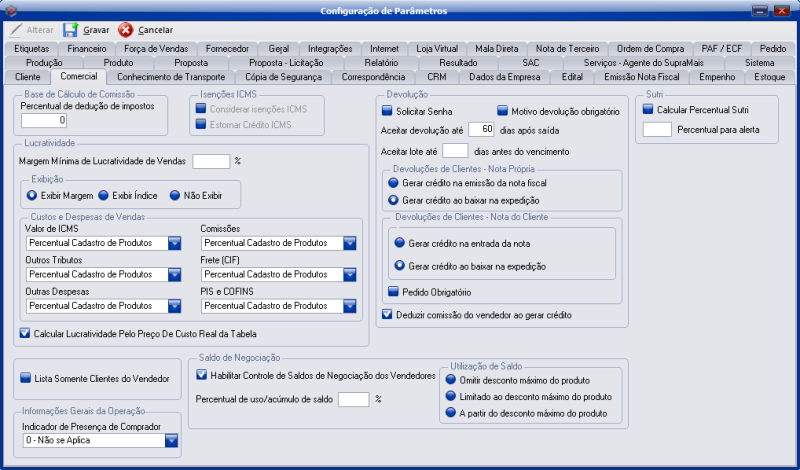Switch to Proposta - Licitação tab
This screenshot has height=470, width=800.
pyautogui.click(x=286, y=63)
